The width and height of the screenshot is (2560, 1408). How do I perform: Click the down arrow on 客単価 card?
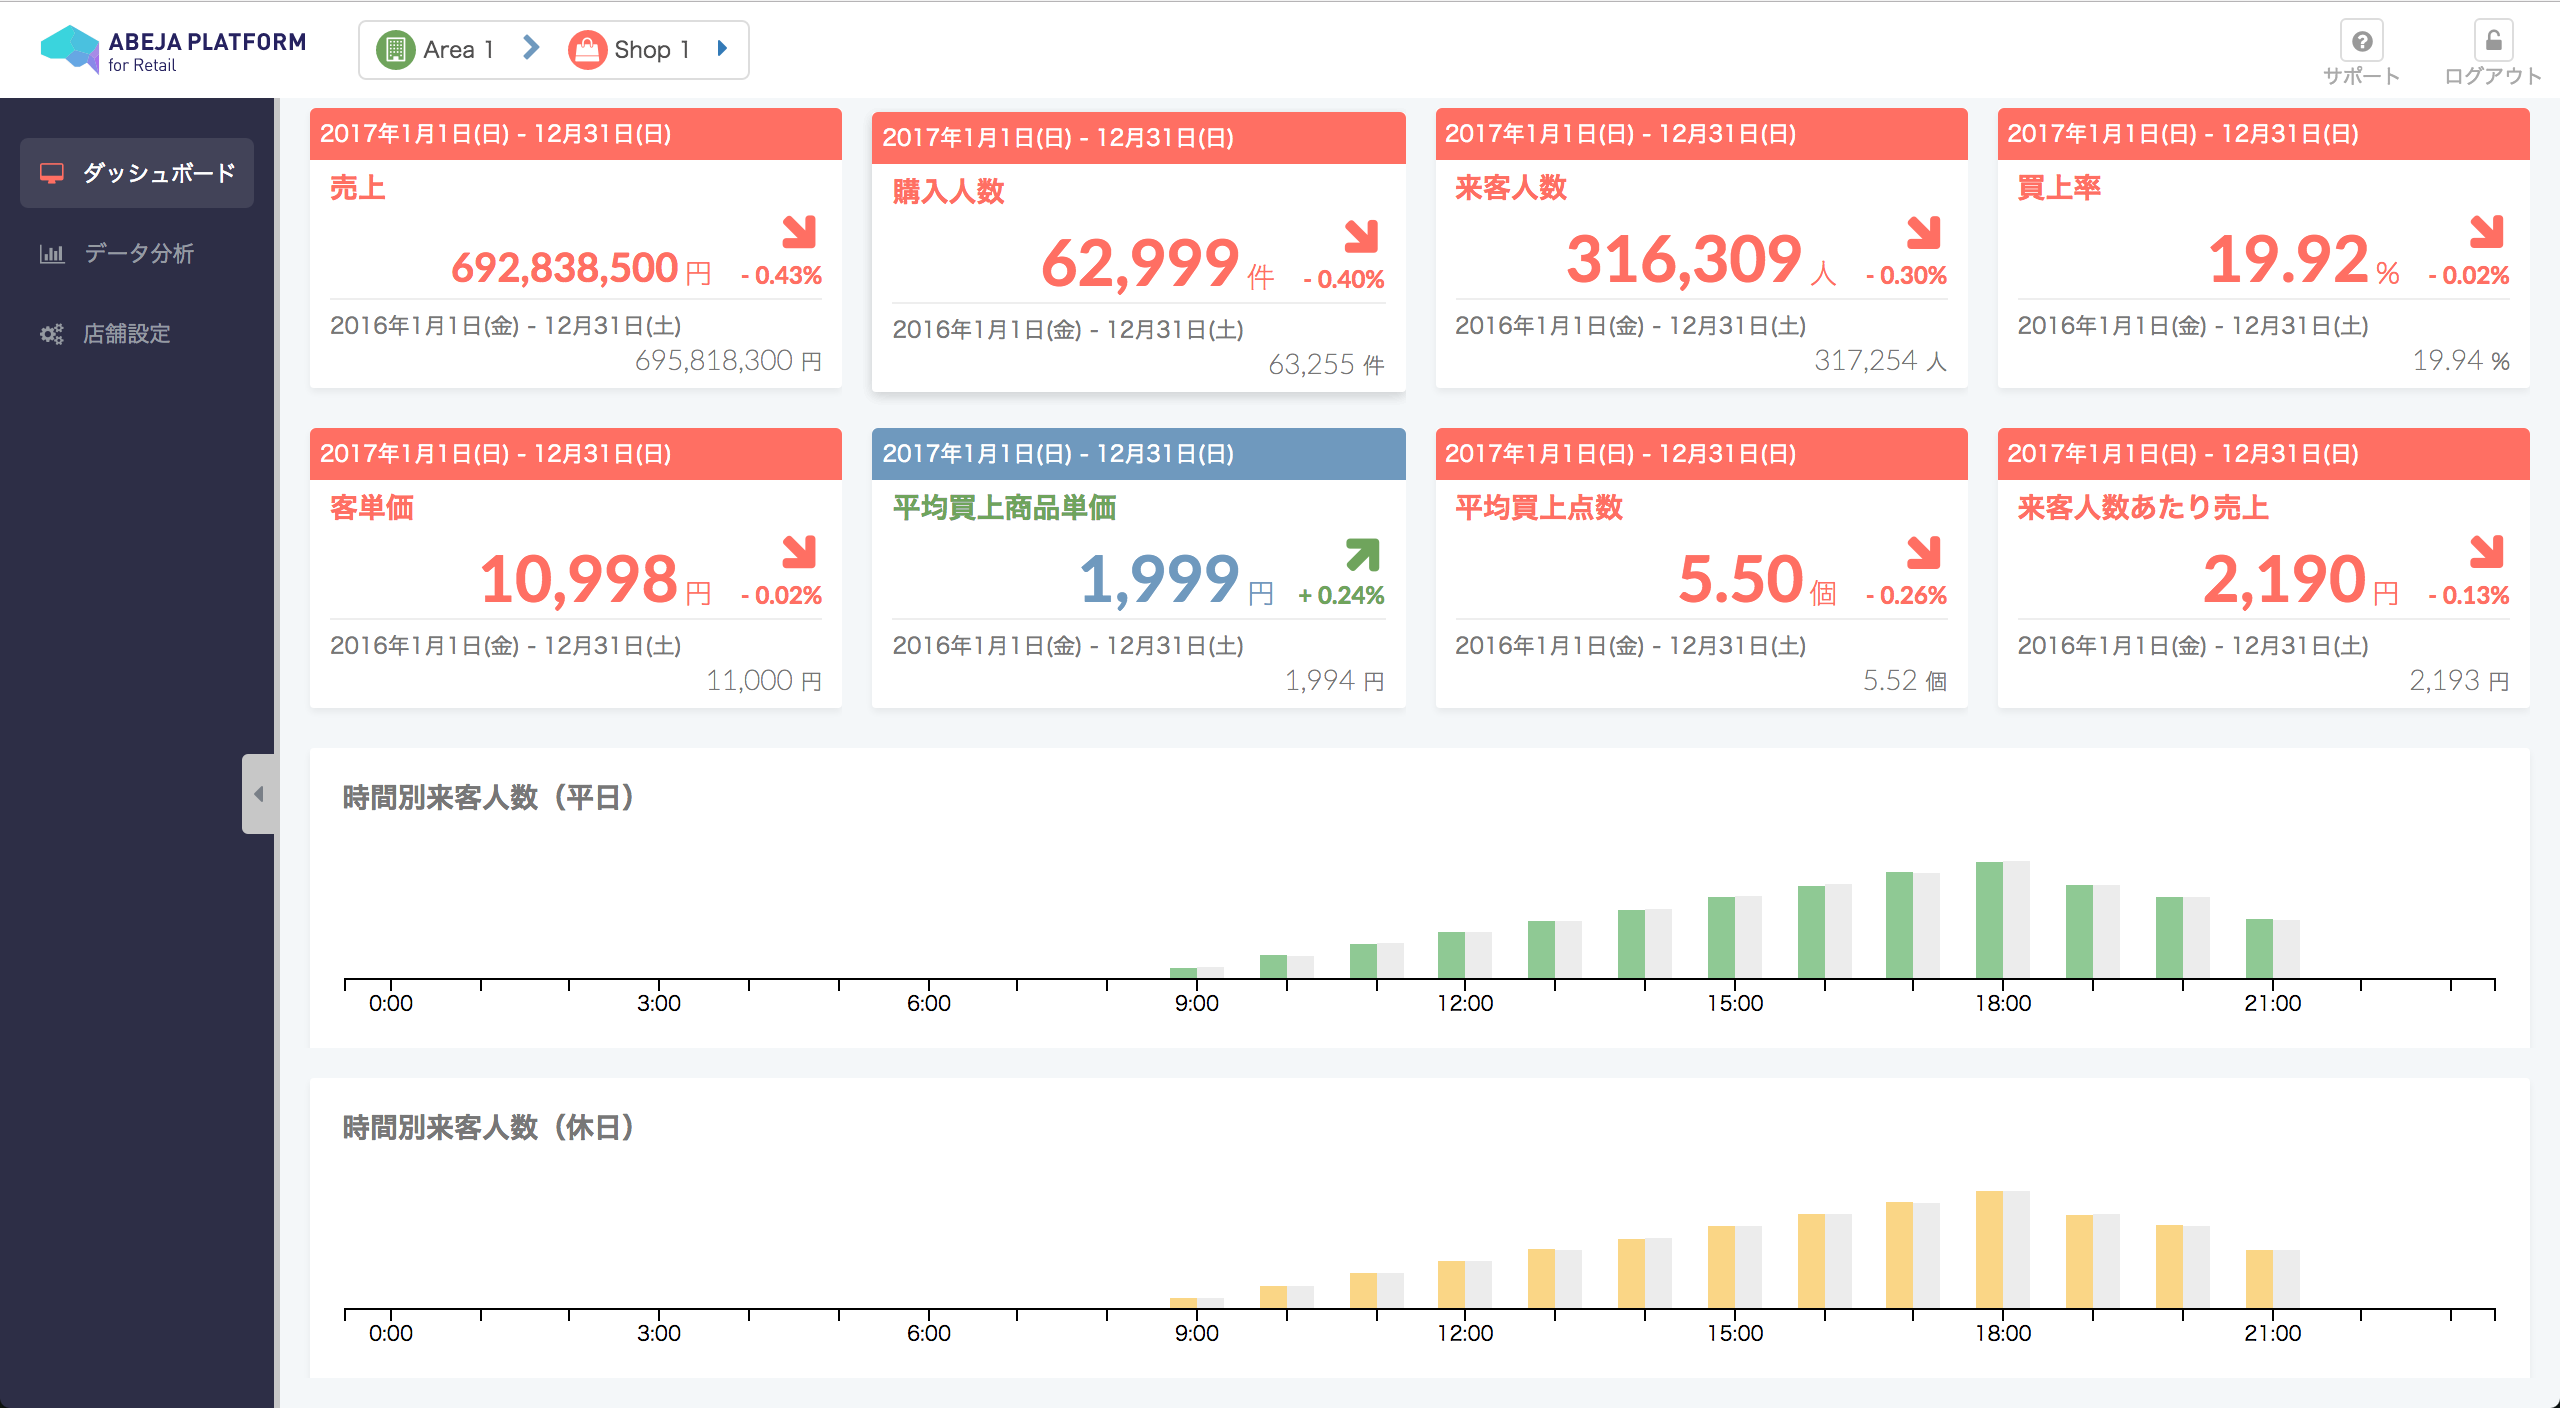click(x=799, y=552)
